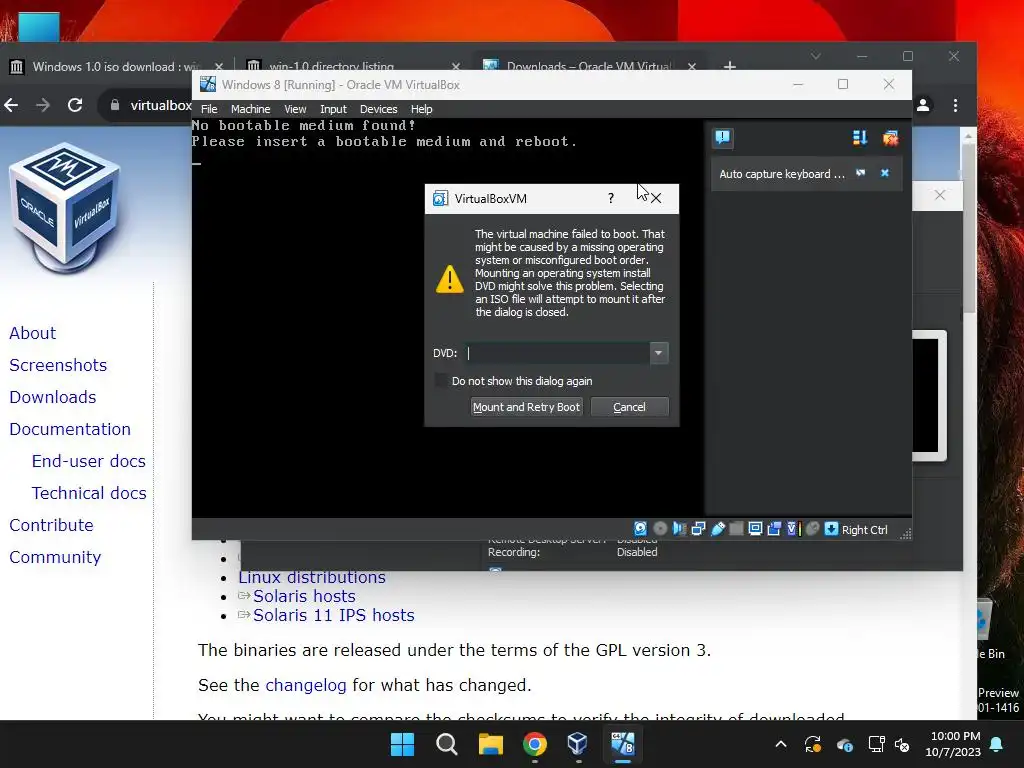Click the USB devices status icon
Screen dimensions: 1024x768
717,529
